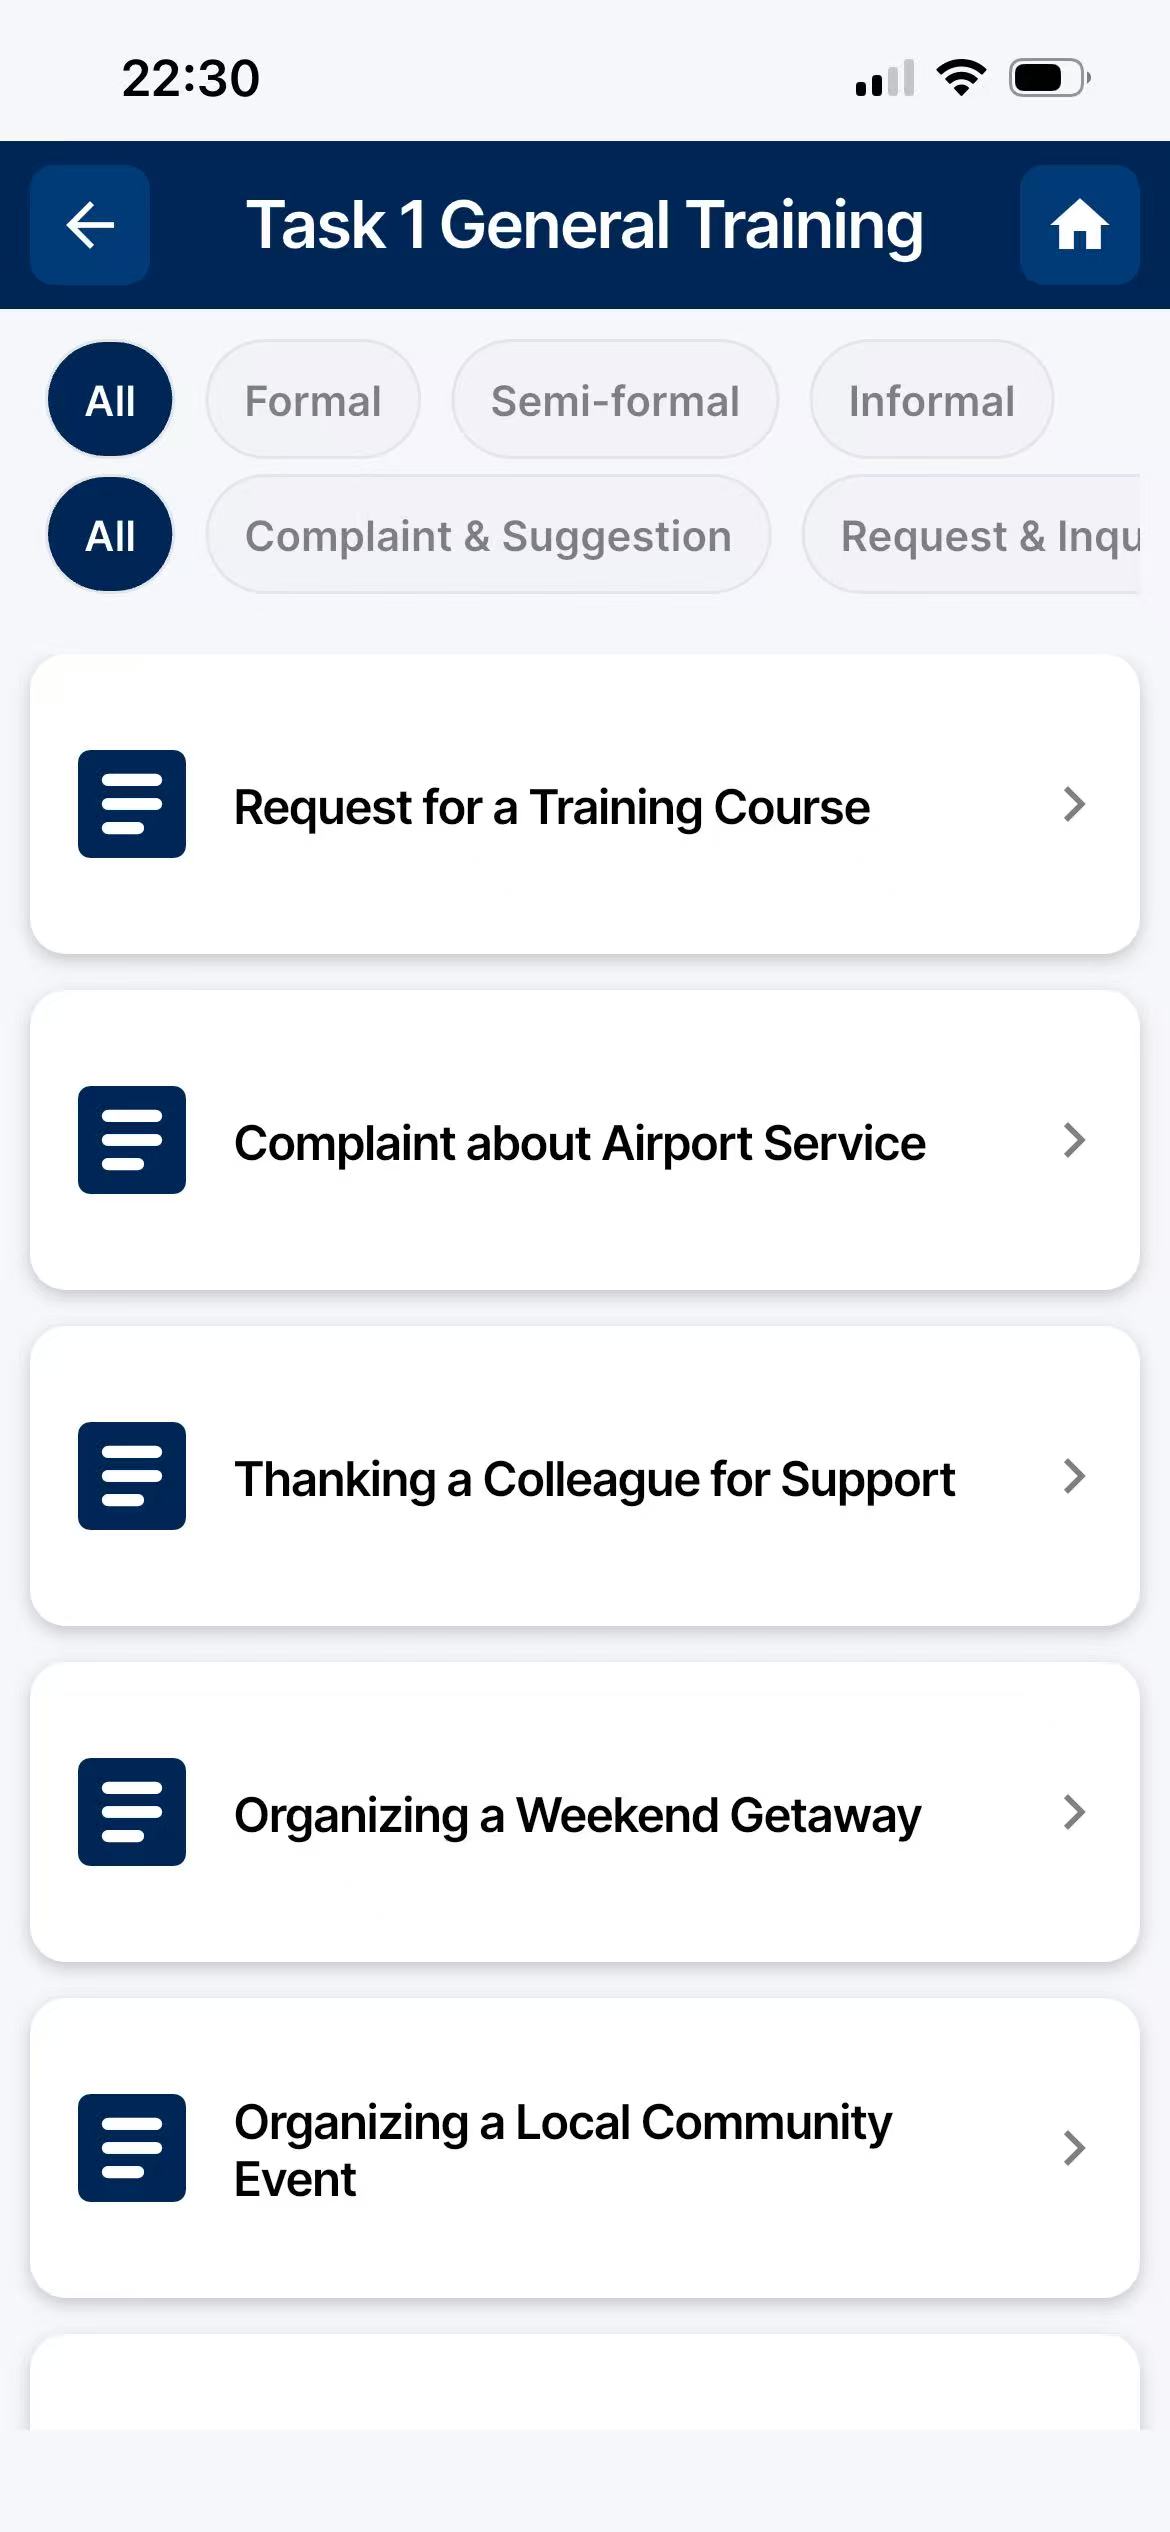The width and height of the screenshot is (1170, 2532).
Task: Tap the document icon for Local Community Event
Action: (132, 2148)
